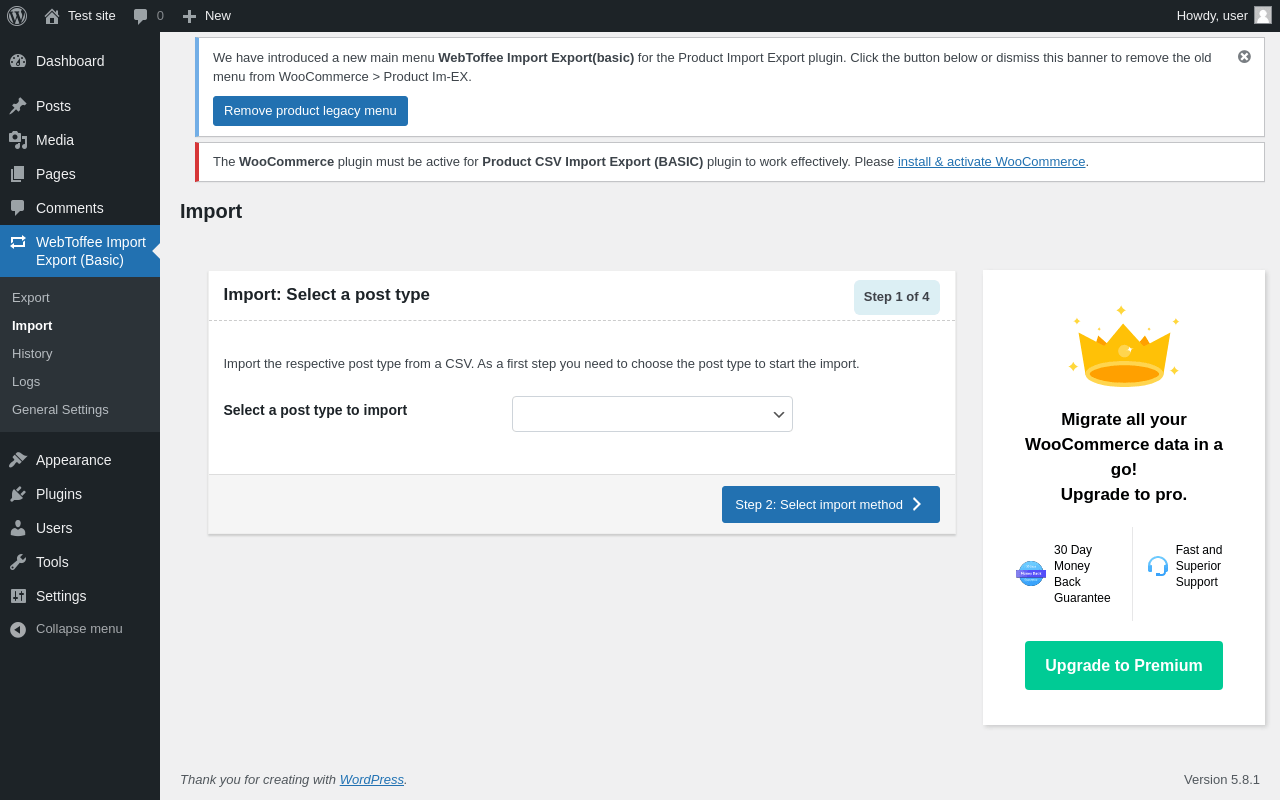Open the Plugins menu
Screen dimensions: 1280x800
click(x=80, y=494)
